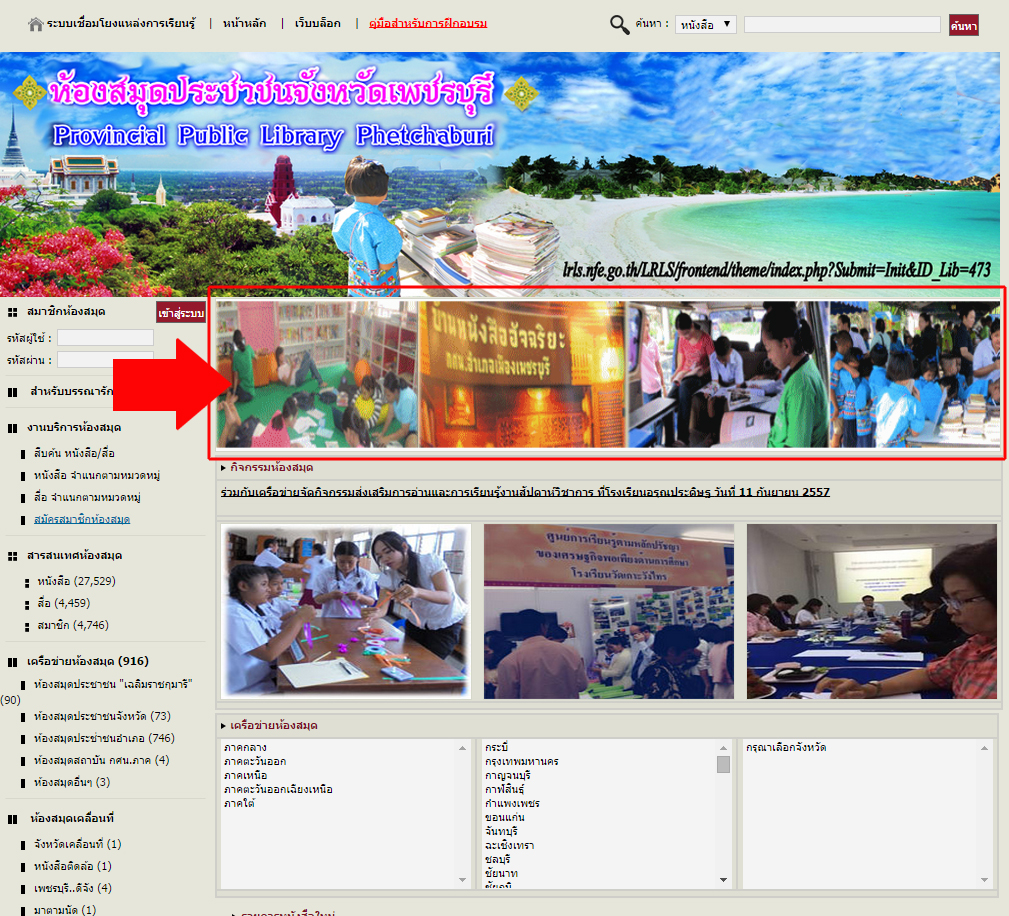
Task: Select 'กรุงเทพมหานคร' in the province list
Action: [x=522, y=762]
